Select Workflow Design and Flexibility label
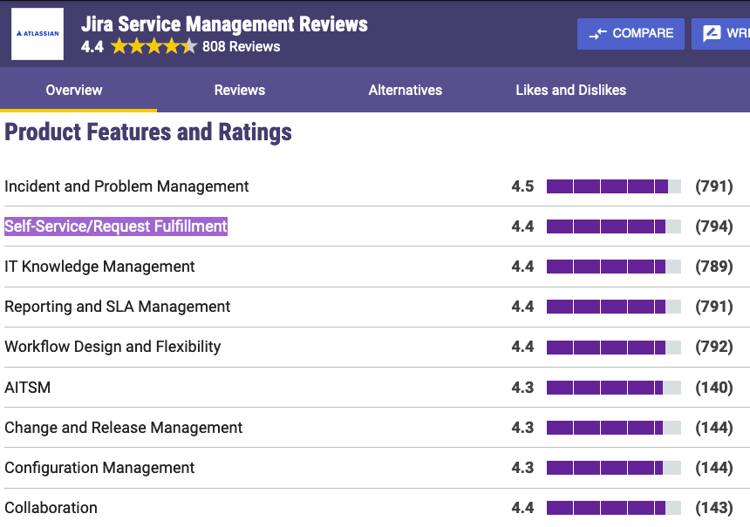750x527 pixels. click(x=113, y=347)
